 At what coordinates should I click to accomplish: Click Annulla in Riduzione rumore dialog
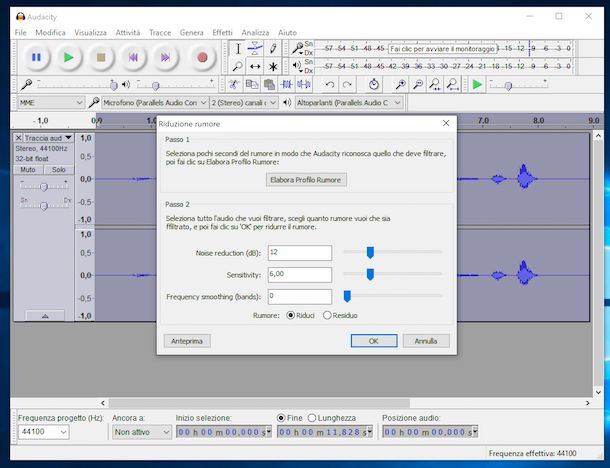click(426, 341)
